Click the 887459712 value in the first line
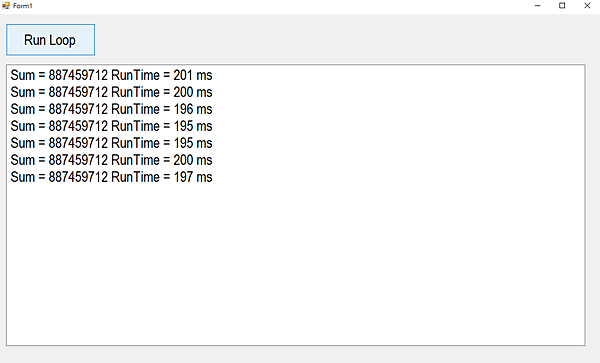Screen dimensions: 600x363 pyautogui.click(x=78, y=75)
